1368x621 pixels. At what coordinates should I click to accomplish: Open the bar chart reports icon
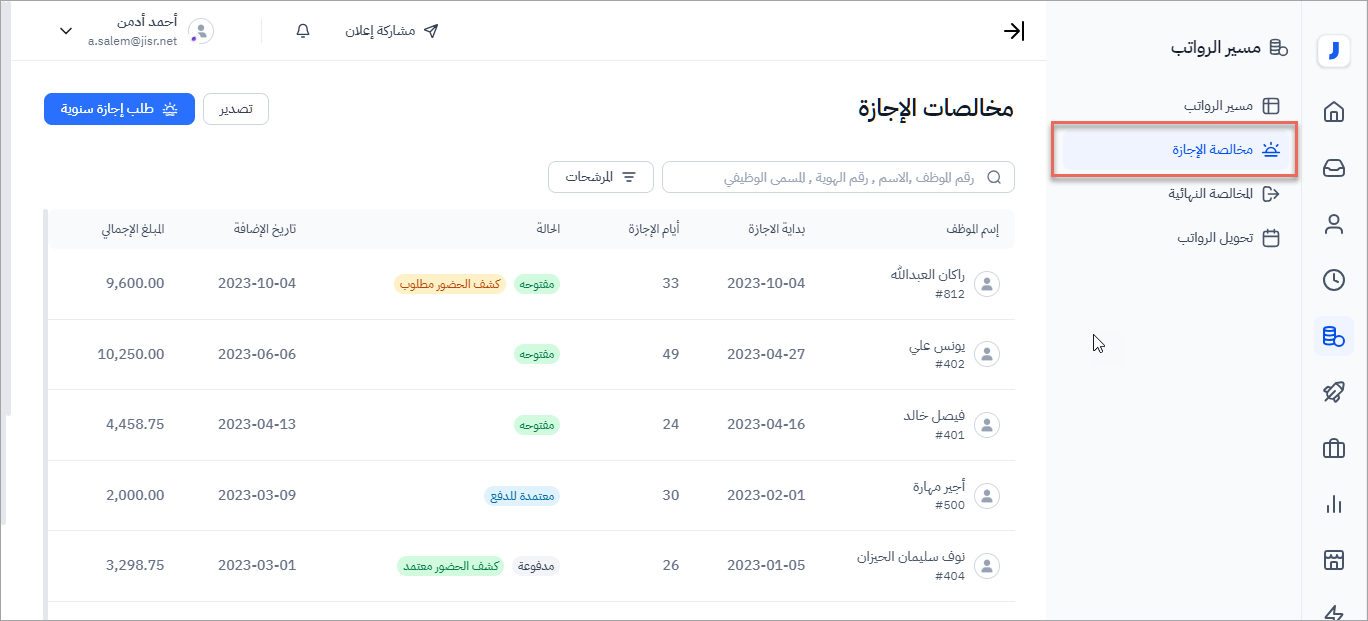(1333, 505)
